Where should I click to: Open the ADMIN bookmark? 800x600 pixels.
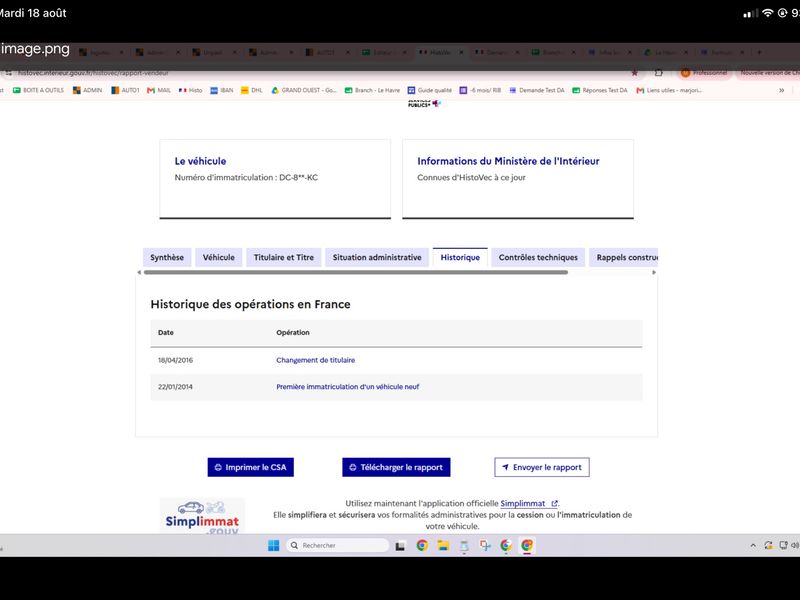pos(87,90)
